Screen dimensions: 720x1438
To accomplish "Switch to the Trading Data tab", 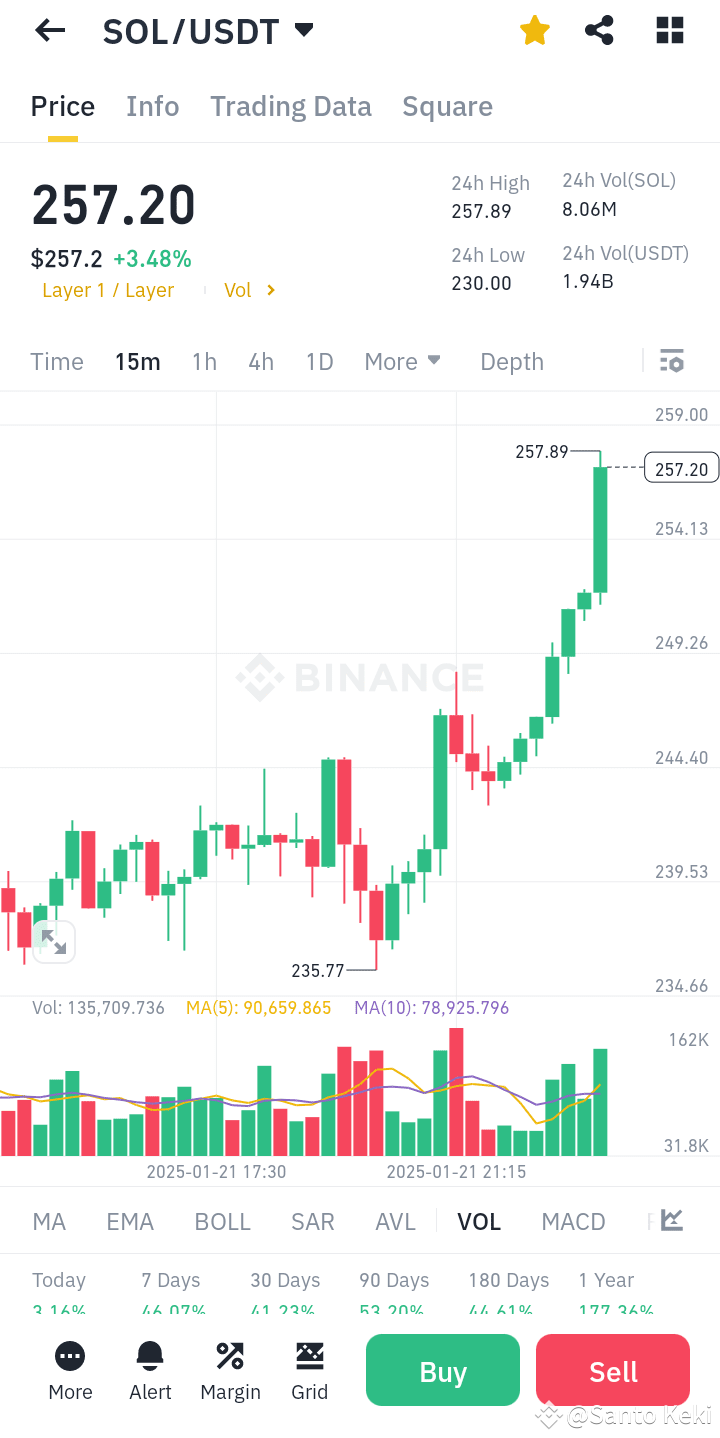I will 290,106.
